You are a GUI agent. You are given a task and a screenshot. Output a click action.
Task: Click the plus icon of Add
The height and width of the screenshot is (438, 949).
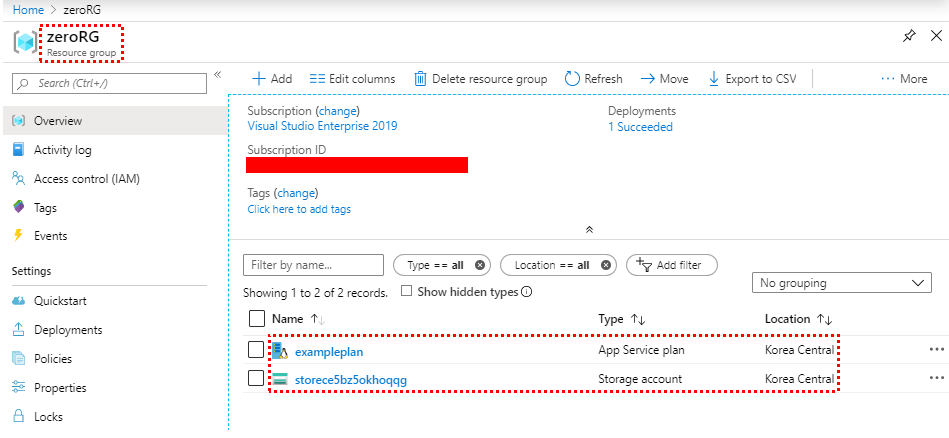point(258,79)
